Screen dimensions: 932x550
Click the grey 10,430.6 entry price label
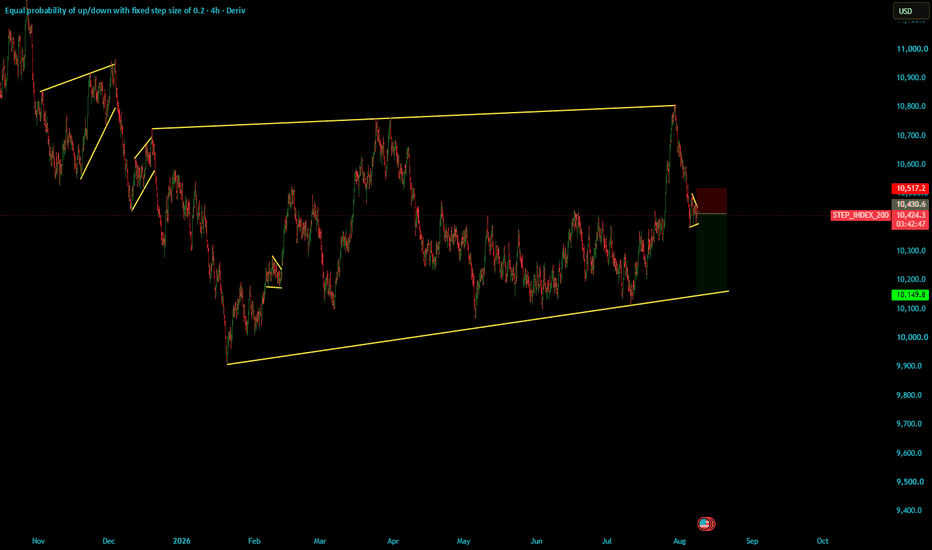click(x=910, y=204)
